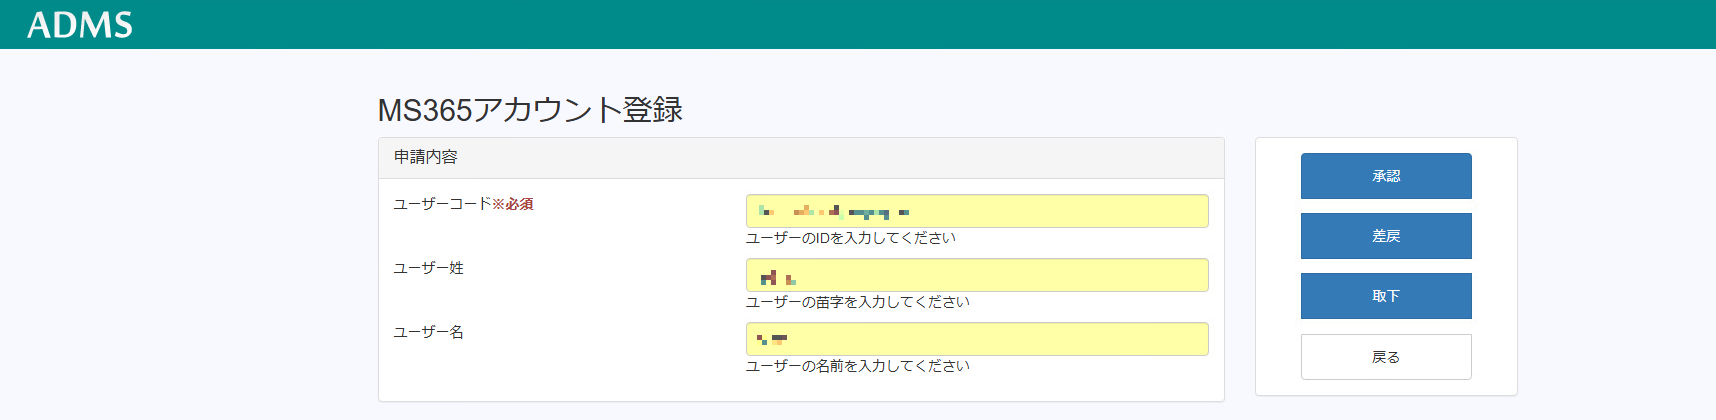This screenshot has height=420, width=1716.
Task: Approve the request with 承認 button
Action: point(1386,176)
